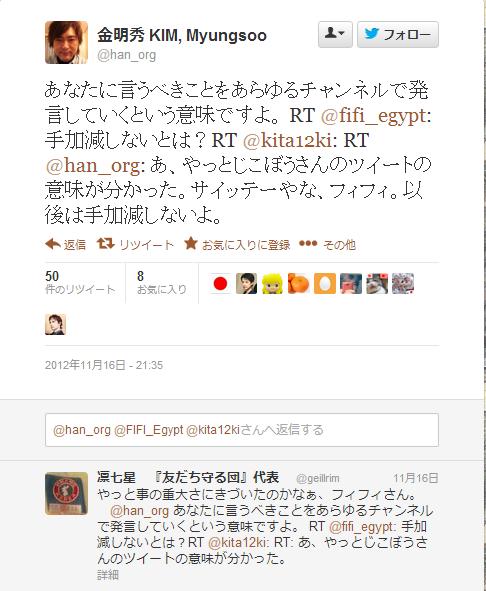Expand 詳細 under the reply tweet
The image size is (486, 591).
click(108, 575)
